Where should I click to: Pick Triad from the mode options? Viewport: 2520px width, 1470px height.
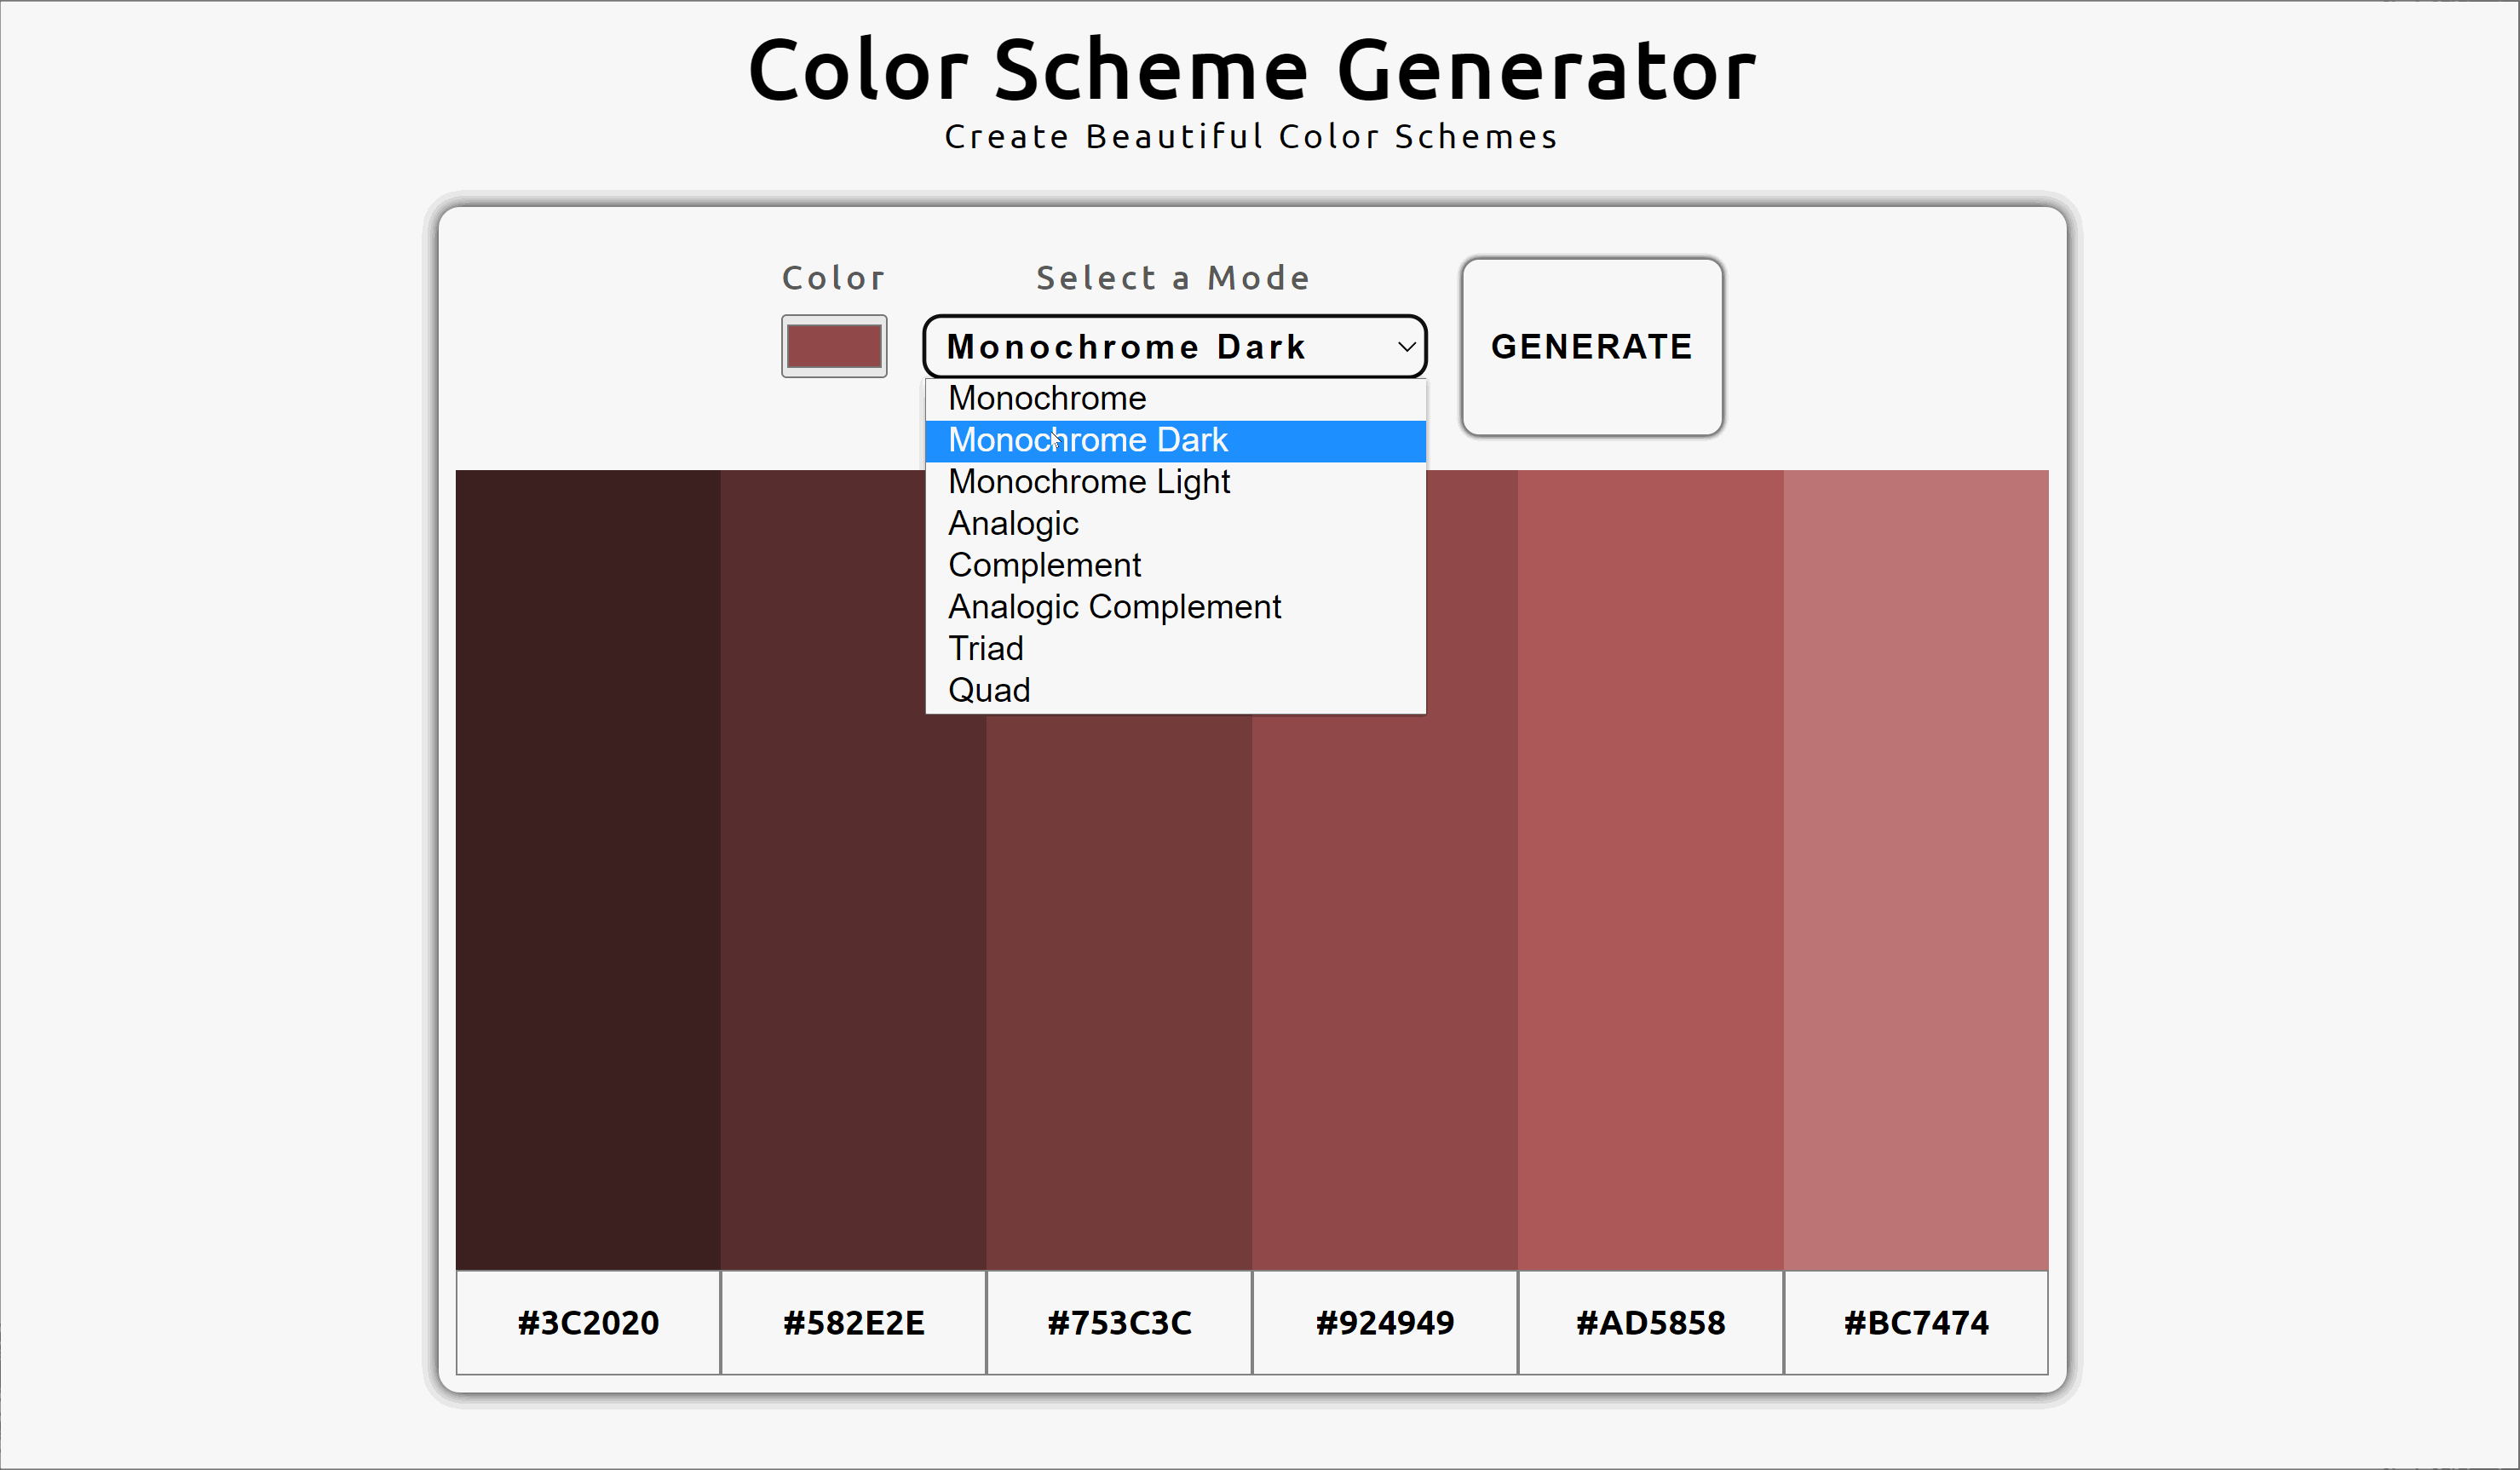pos(985,648)
